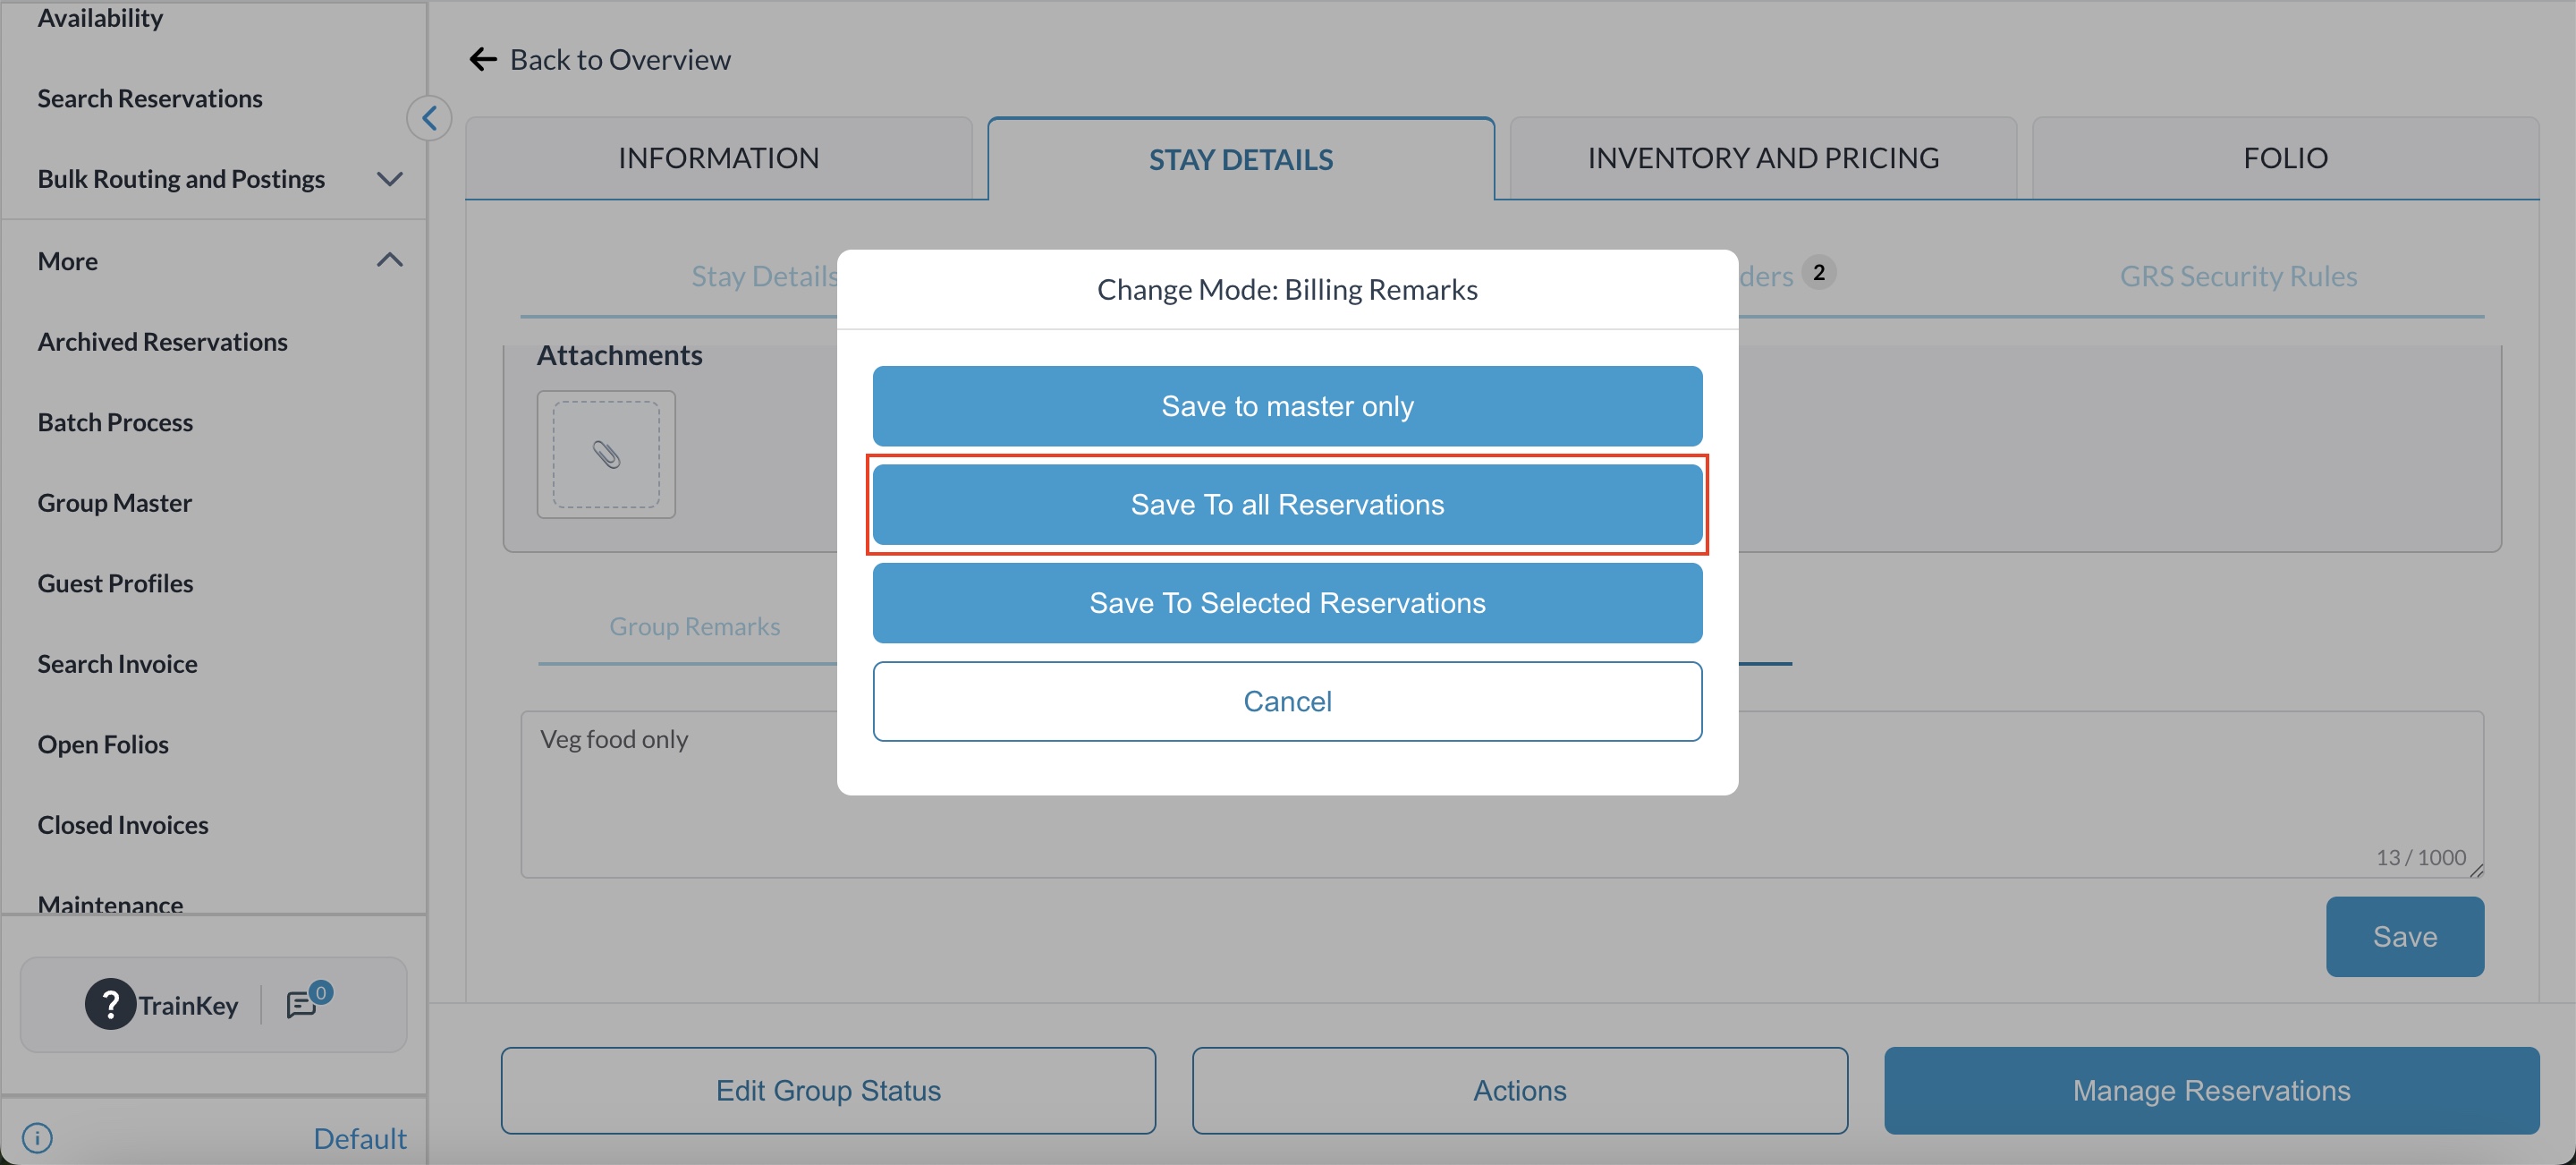Open the chat messages icon

(x=302, y=1004)
